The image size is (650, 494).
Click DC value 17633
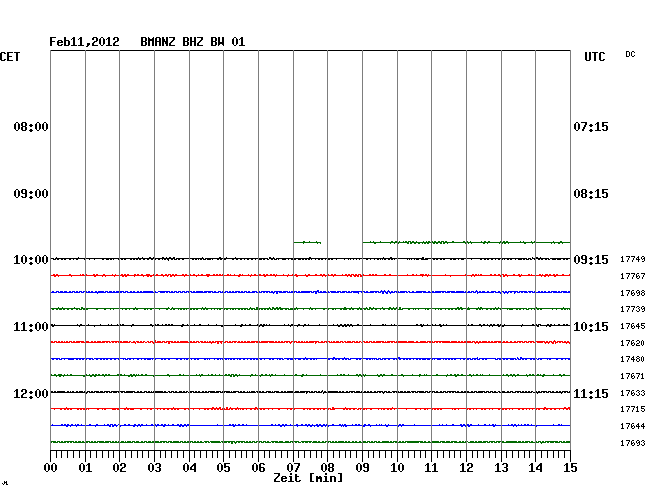click(x=633, y=393)
